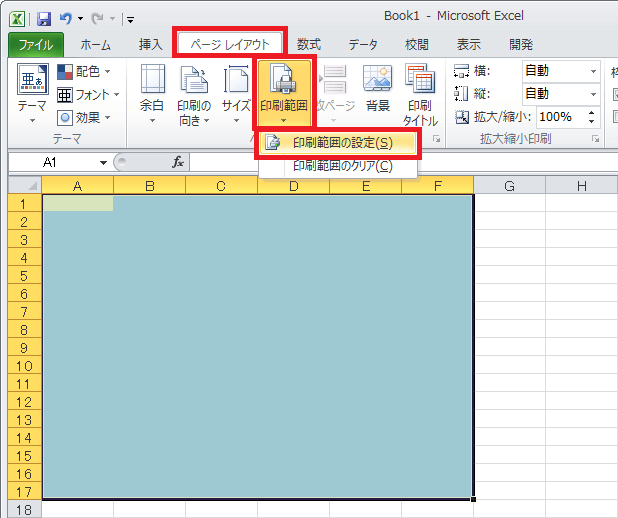Click column G header
The width and height of the screenshot is (618, 518).
point(509,186)
